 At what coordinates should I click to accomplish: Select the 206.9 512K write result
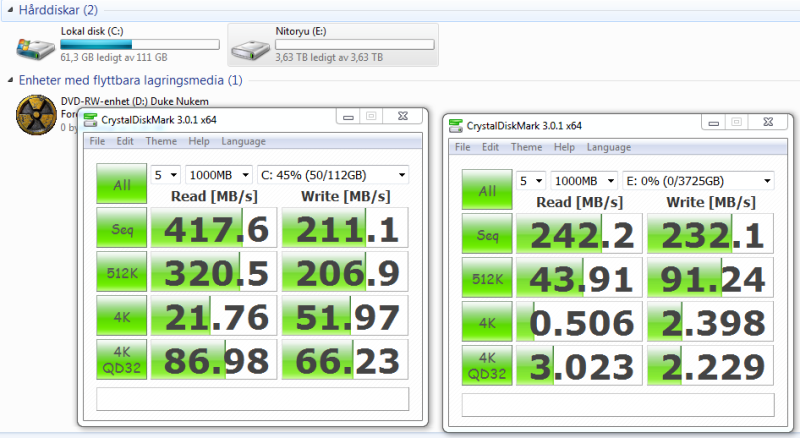point(345,272)
